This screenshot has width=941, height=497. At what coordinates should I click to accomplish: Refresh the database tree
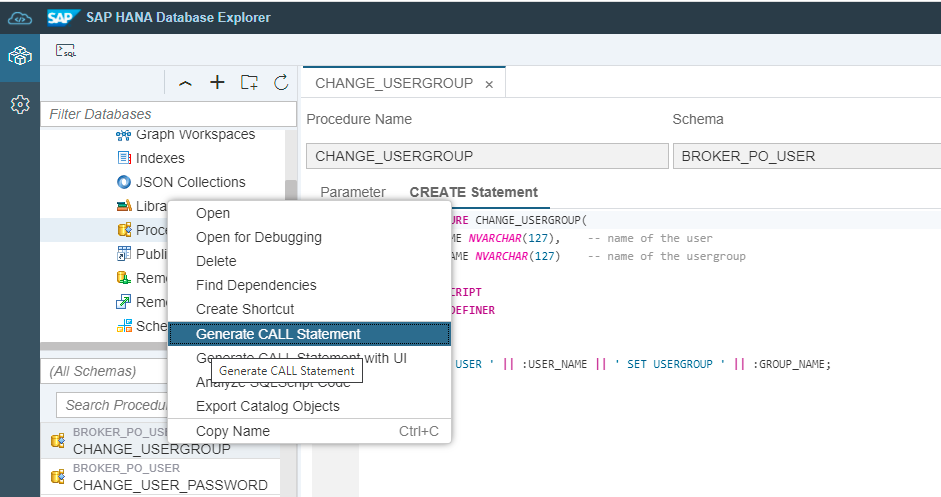[x=281, y=82]
